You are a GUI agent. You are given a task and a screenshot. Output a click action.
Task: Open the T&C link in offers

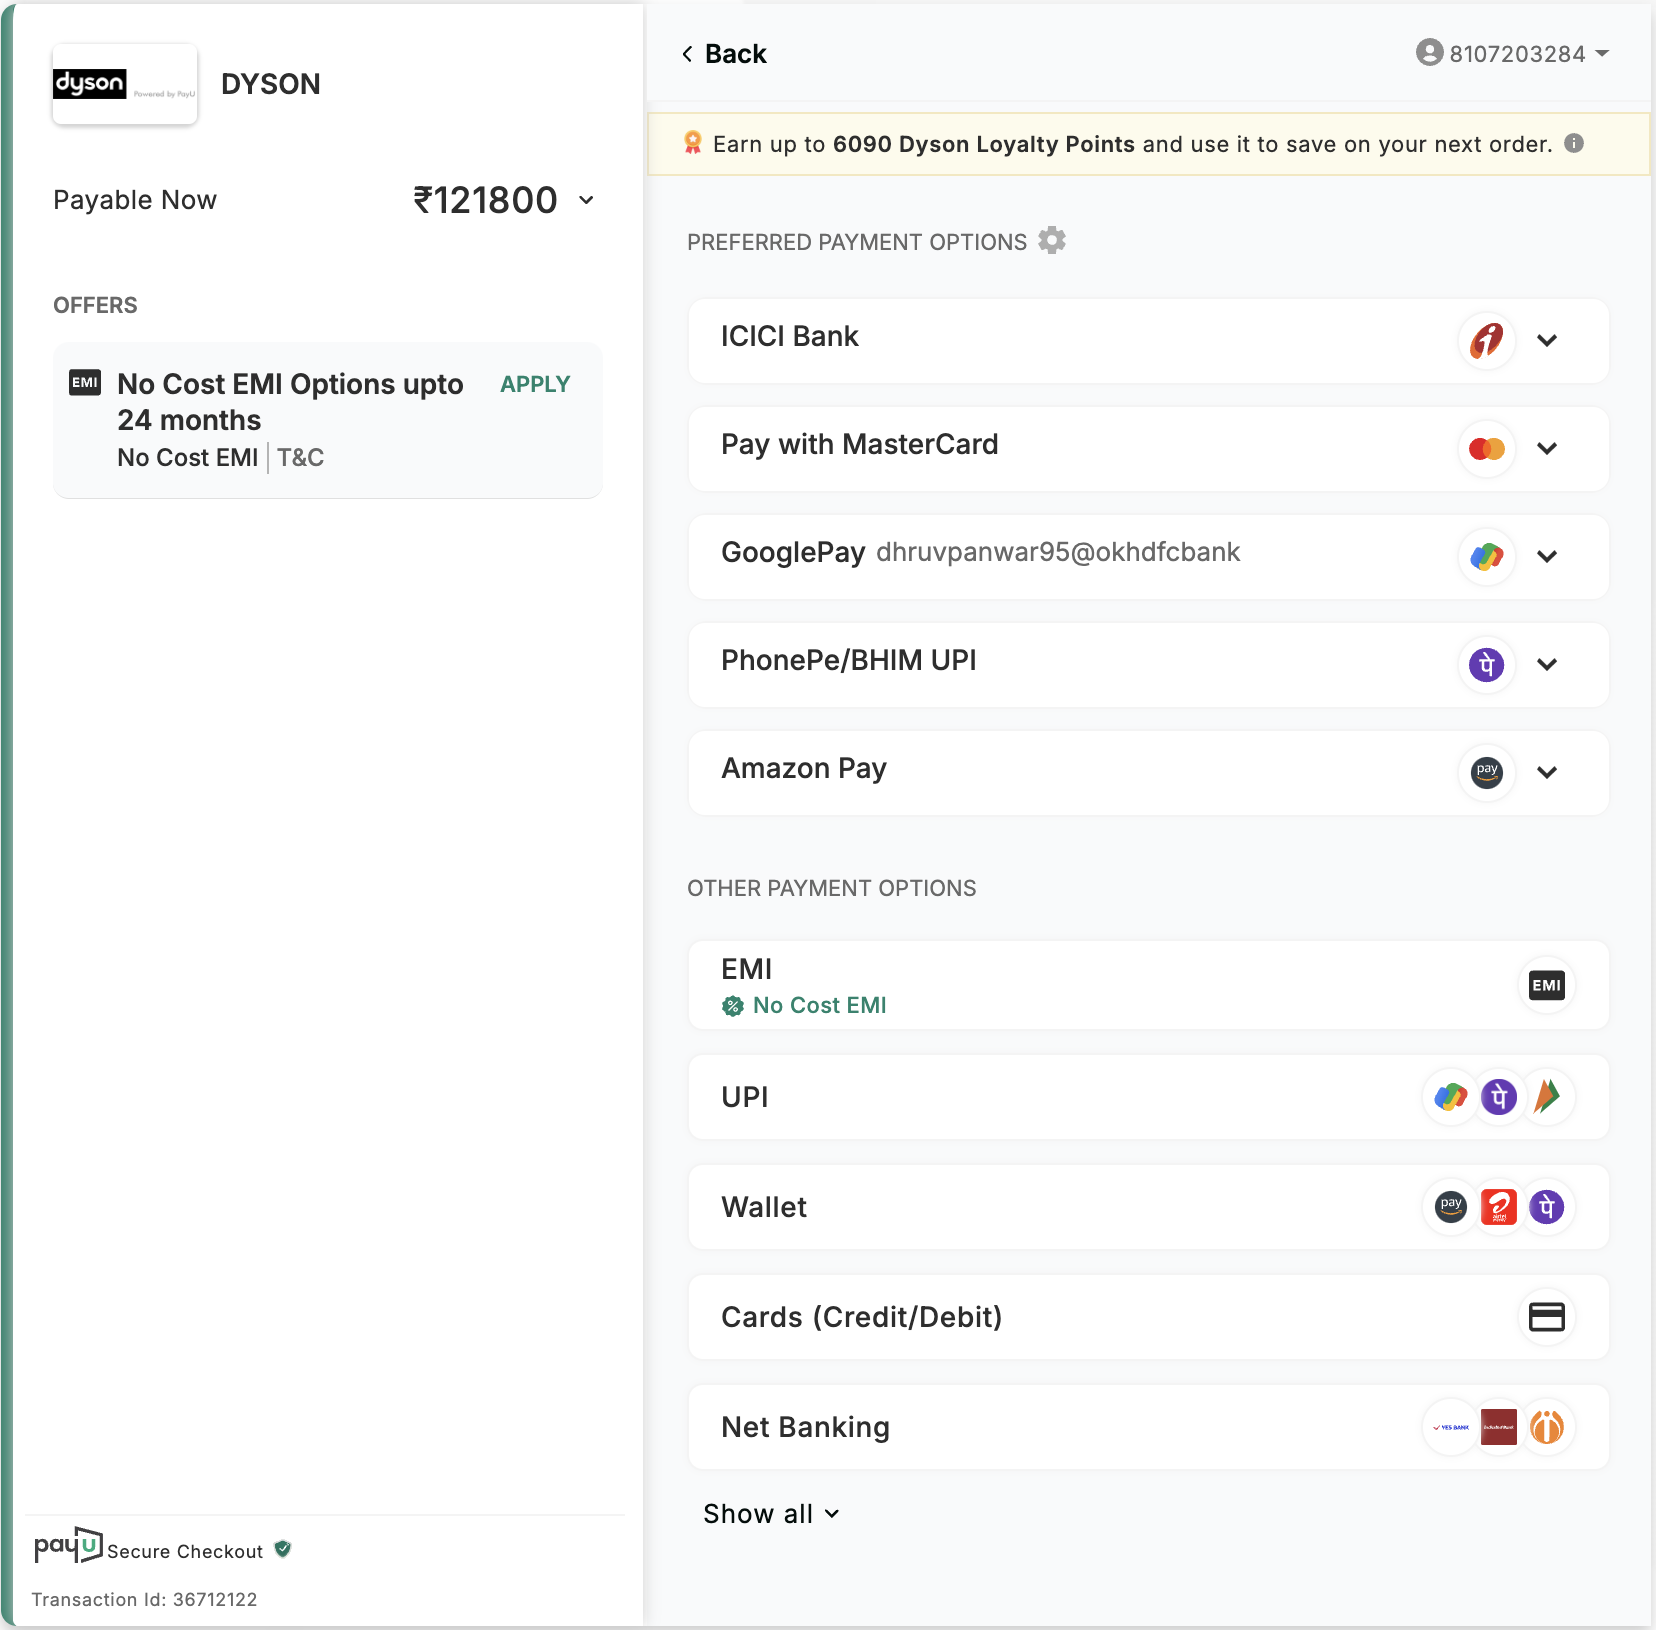click(301, 458)
